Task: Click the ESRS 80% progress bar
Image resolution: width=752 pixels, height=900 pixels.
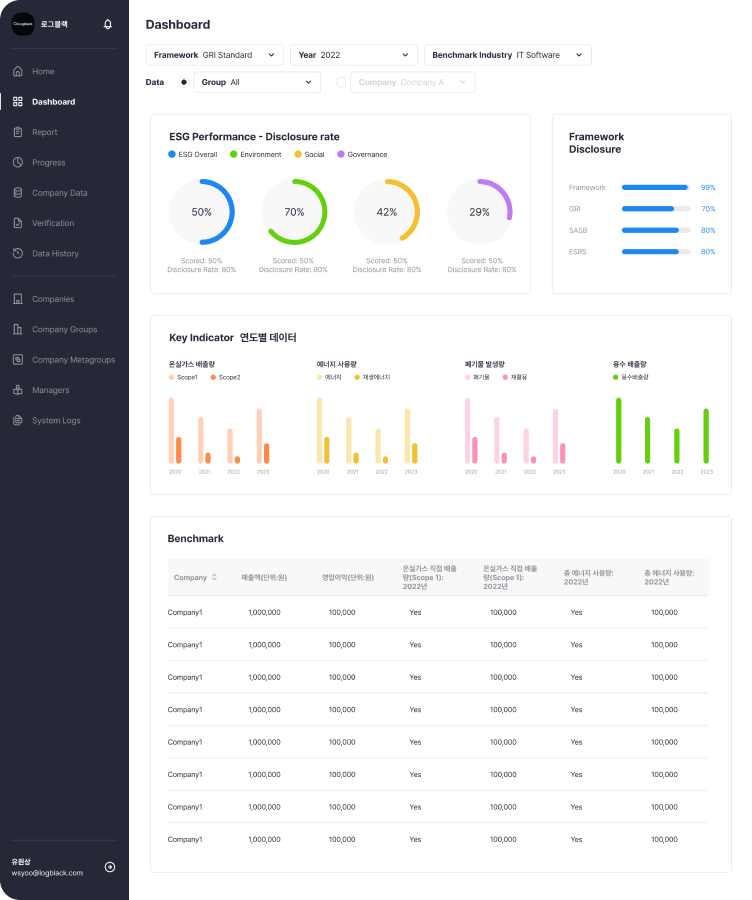Action: (656, 251)
